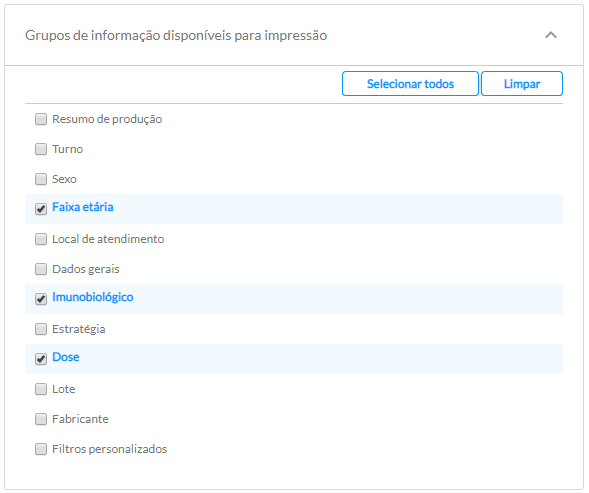589x493 pixels.
Task: Select the Local de atendimento checkbox
Action: click(x=41, y=239)
